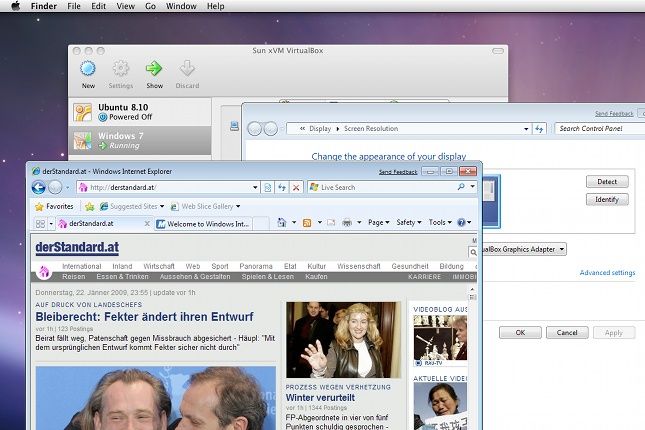This screenshot has height=430, width=645.
Task: Open the Tools menu in IE
Action: (440, 222)
